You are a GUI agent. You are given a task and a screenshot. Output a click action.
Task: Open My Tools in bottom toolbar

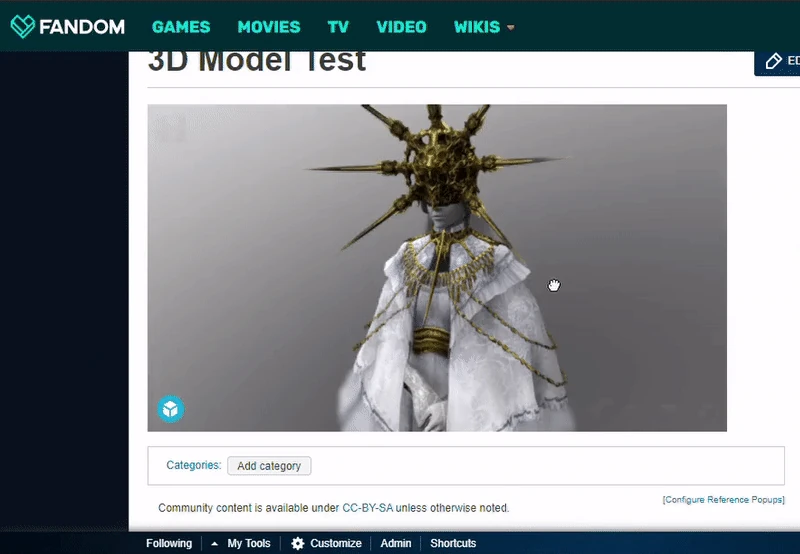[x=249, y=543]
